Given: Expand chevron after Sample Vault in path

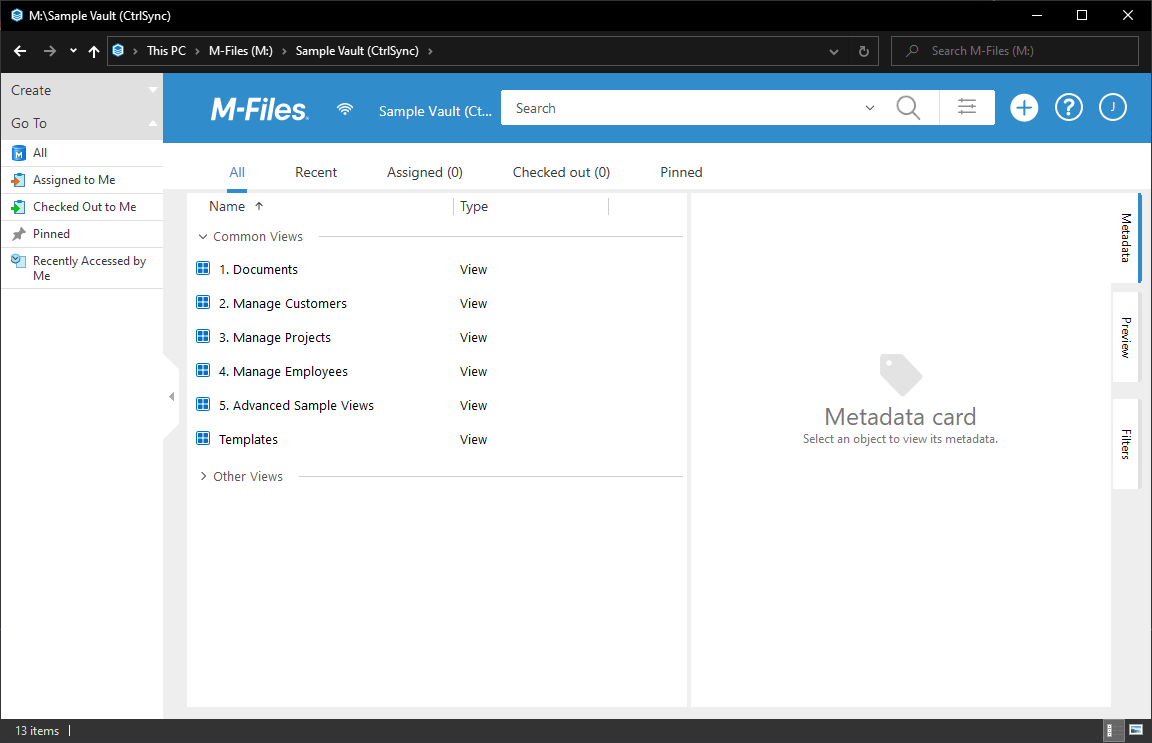Looking at the screenshot, I should [430, 51].
